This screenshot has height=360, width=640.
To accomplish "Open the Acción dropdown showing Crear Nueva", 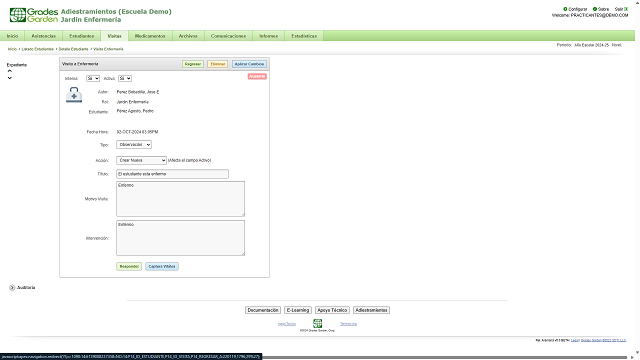I will (x=141, y=160).
